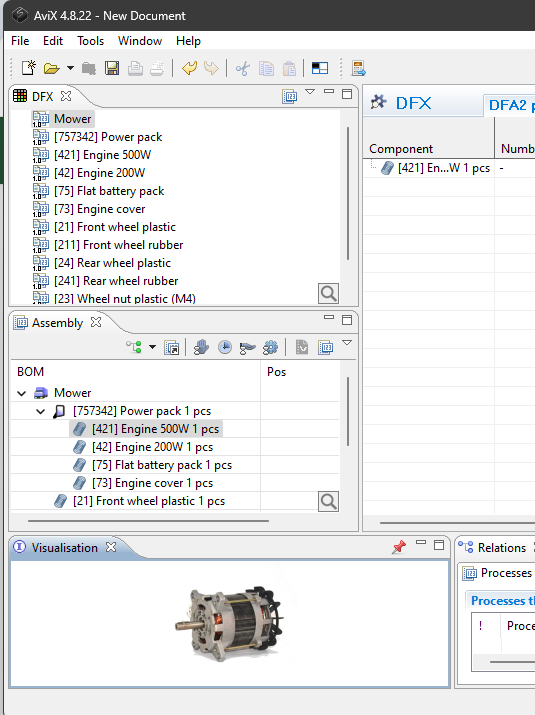Open the Help menu
The width and height of the screenshot is (535, 715).
(x=188, y=41)
